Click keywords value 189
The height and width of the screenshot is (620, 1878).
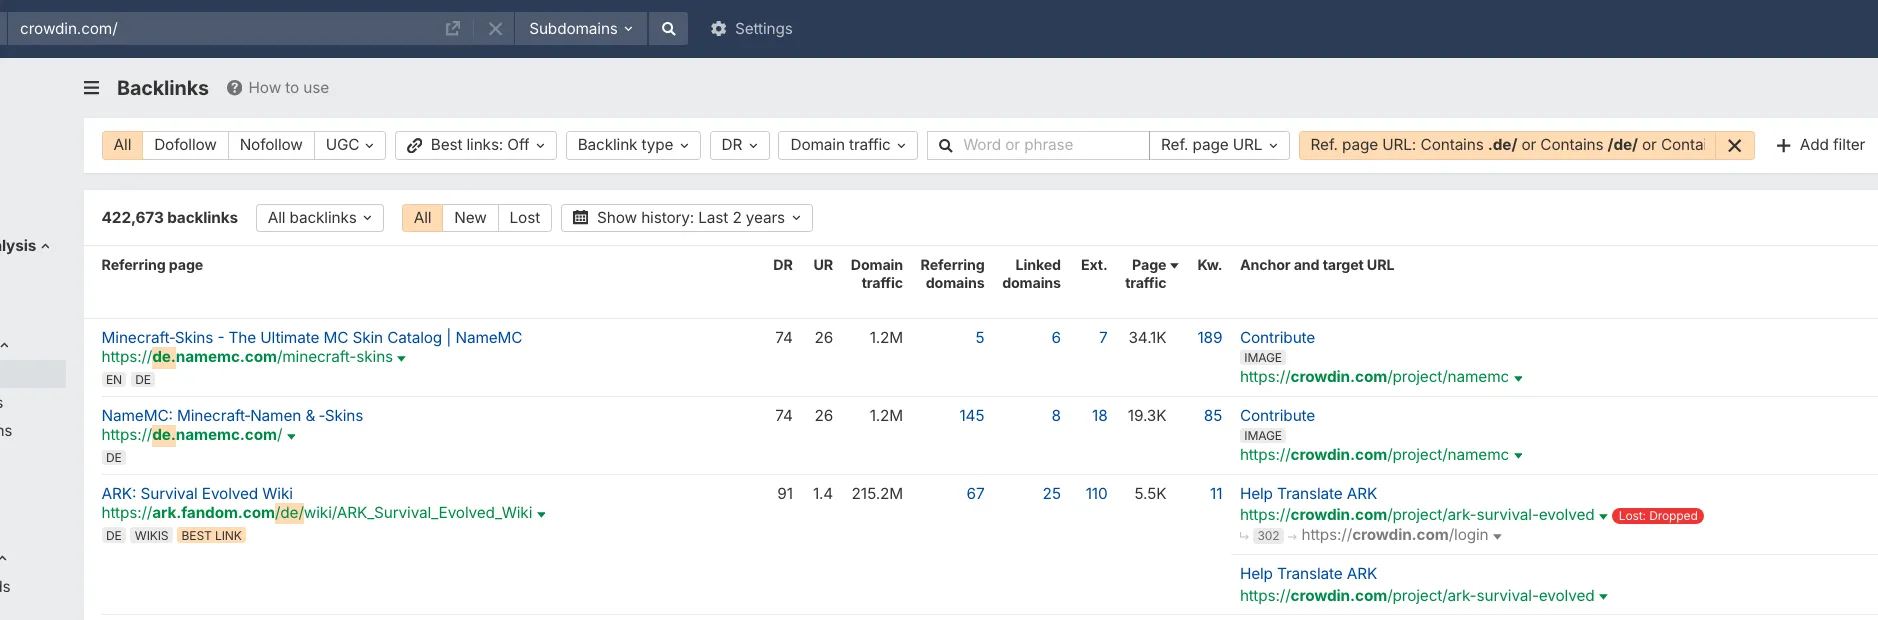pos(1210,338)
